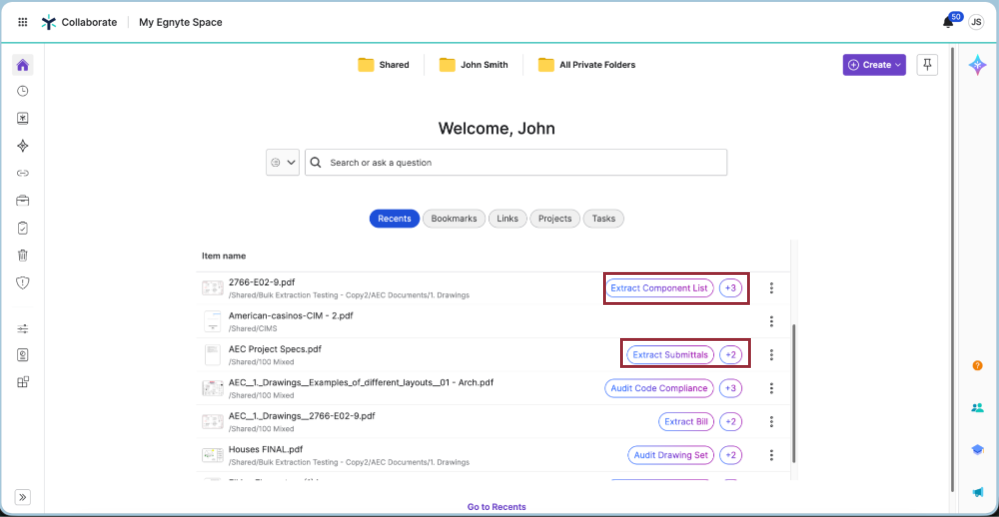Open file American-casinos-CIM - 2.pdf
The image size is (999, 517).
click(x=291, y=315)
